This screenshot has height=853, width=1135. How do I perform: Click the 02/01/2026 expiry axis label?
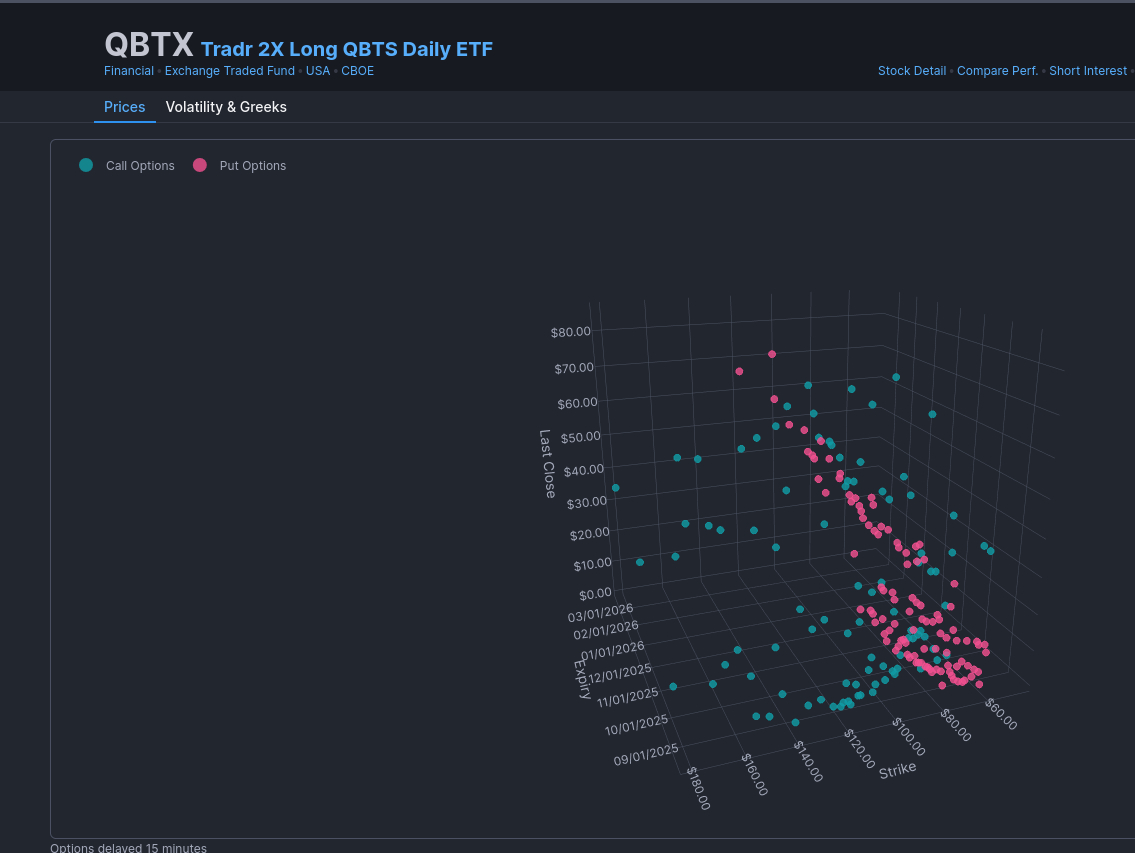click(x=606, y=630)
